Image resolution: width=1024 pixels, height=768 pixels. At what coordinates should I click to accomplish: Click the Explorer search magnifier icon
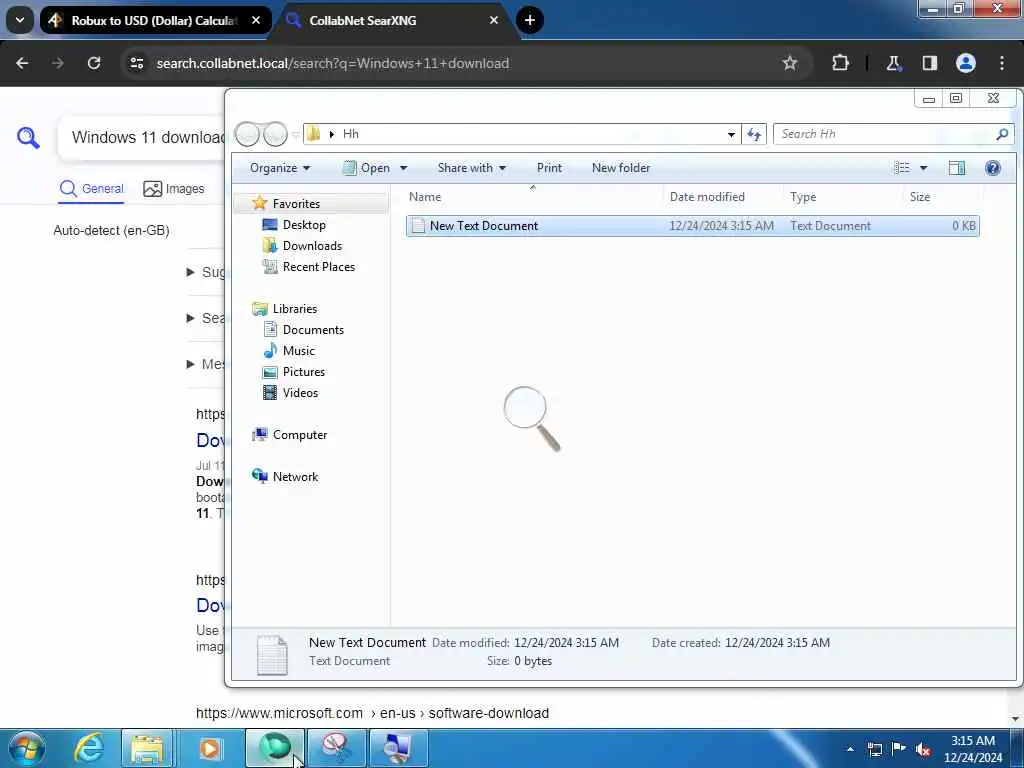click(1002, 134)
